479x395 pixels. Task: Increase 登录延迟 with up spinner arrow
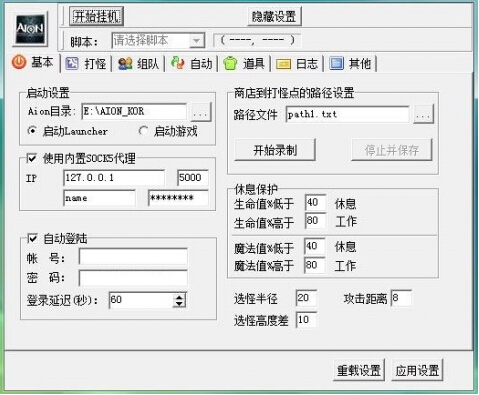[x=180, y=297]
